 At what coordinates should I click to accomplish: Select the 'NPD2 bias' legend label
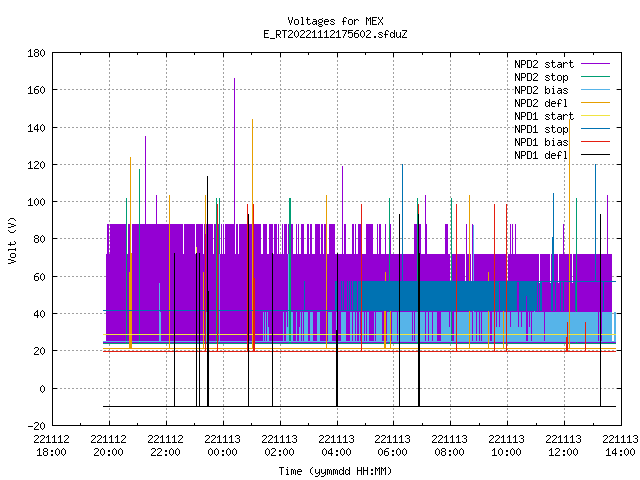click(541, 90)
